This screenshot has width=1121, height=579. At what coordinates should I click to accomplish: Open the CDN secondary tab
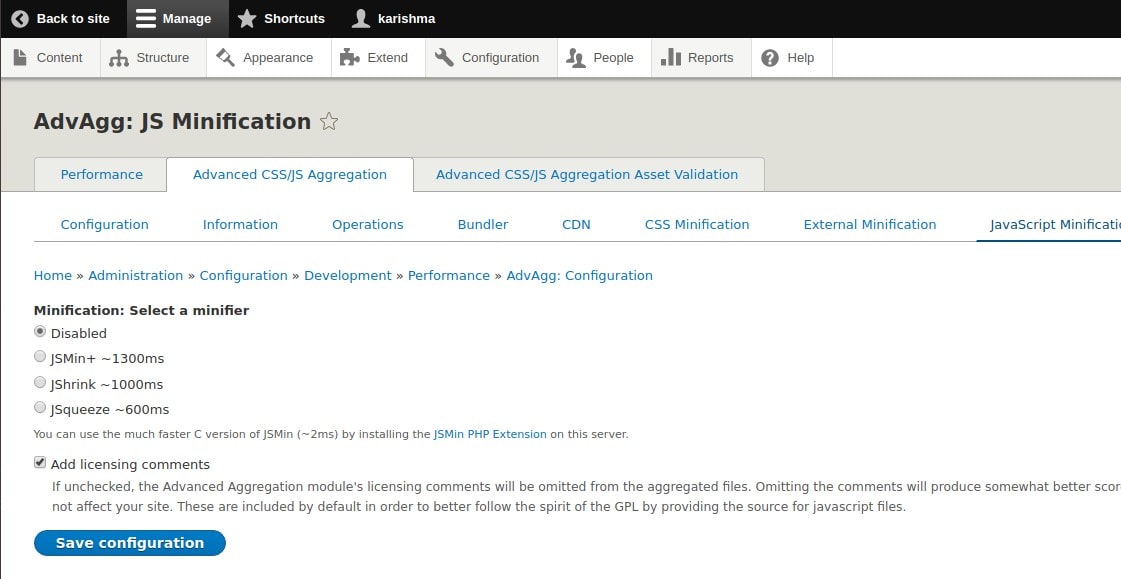point(576,224)
